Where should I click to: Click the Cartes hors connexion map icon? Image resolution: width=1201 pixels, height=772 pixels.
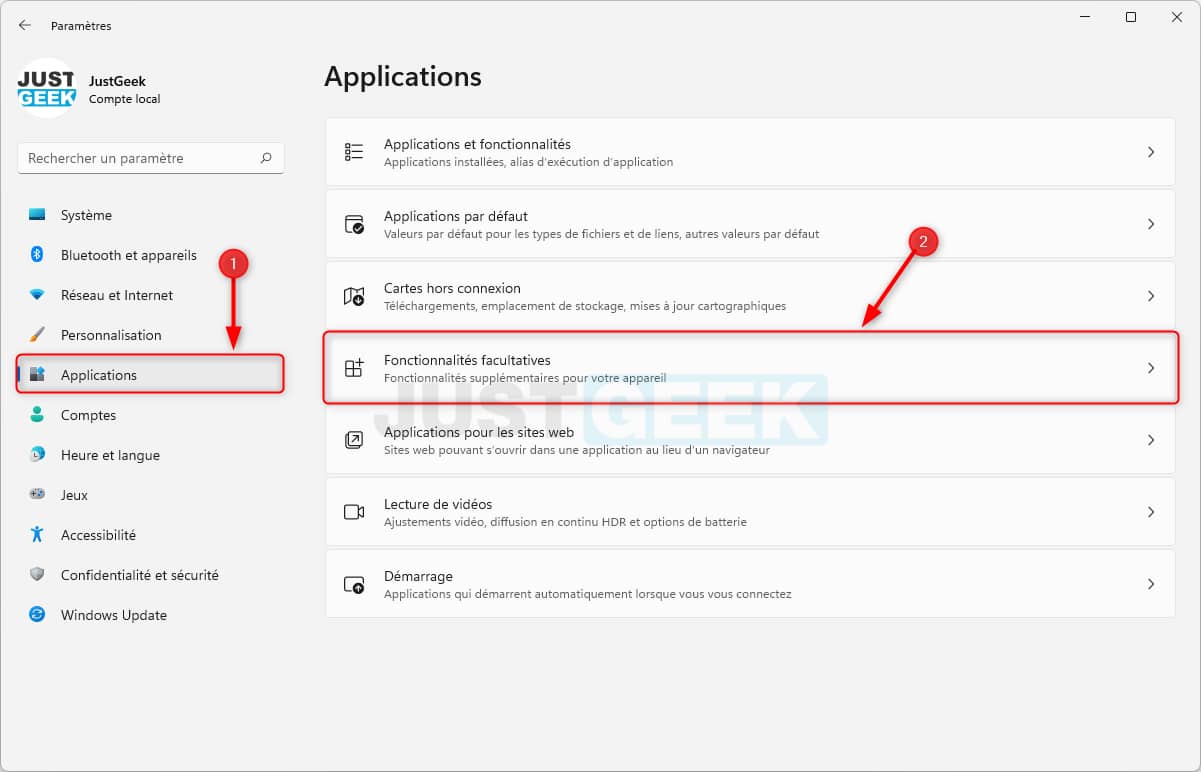tap(354, 296)
